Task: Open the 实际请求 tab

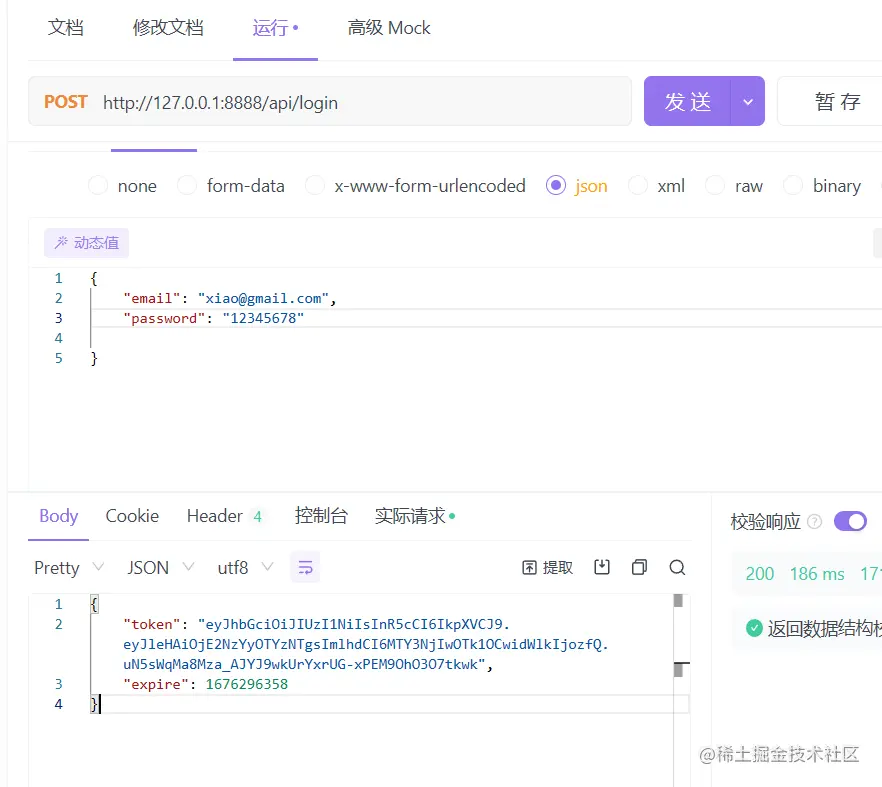Action: point(415,515)
